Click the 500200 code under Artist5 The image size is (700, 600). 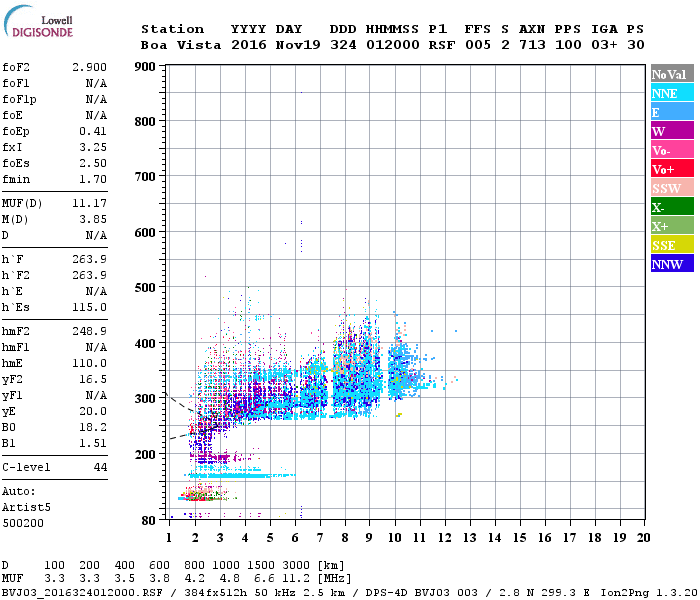23,523
